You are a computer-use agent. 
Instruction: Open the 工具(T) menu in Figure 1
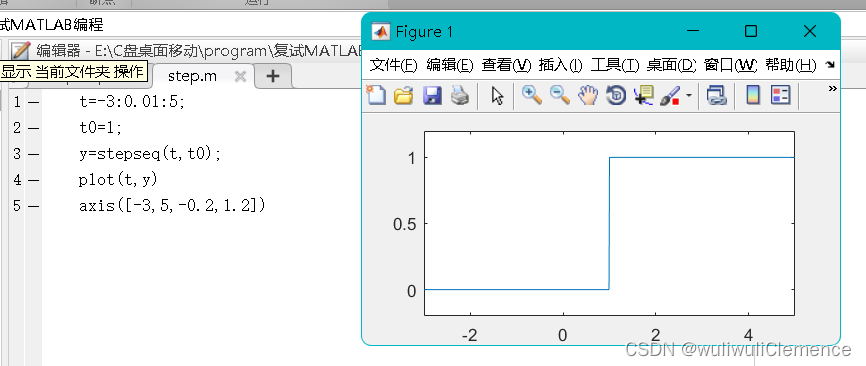(615, 65)
